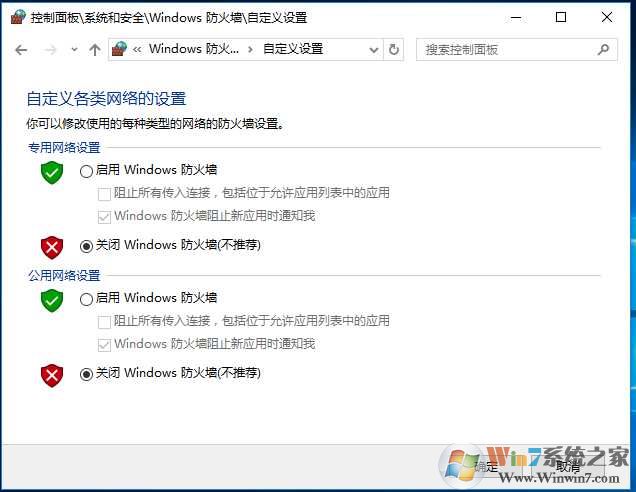This screenshot has height=492, width=636.
Task: Open the recent locations dropdown arrow
Action: [74, 50]
